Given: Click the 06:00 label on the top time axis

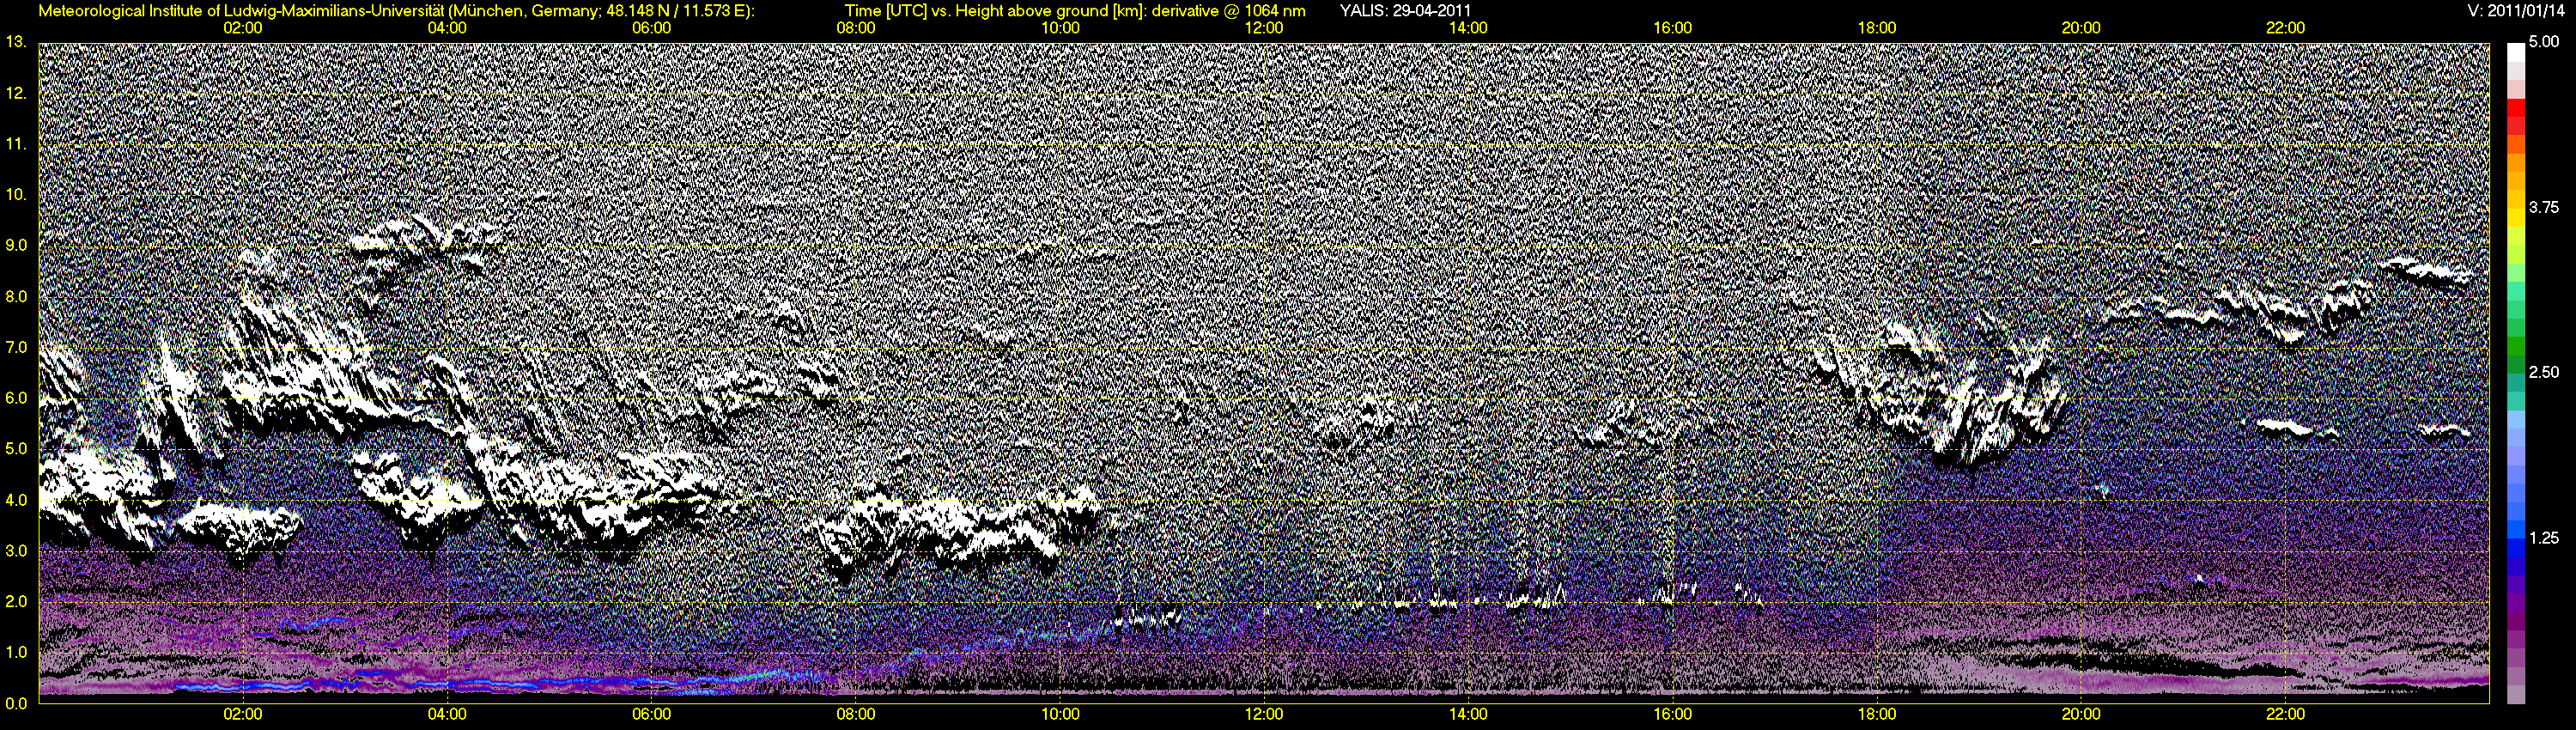Looking at the screenshot, I should [651, 28].
